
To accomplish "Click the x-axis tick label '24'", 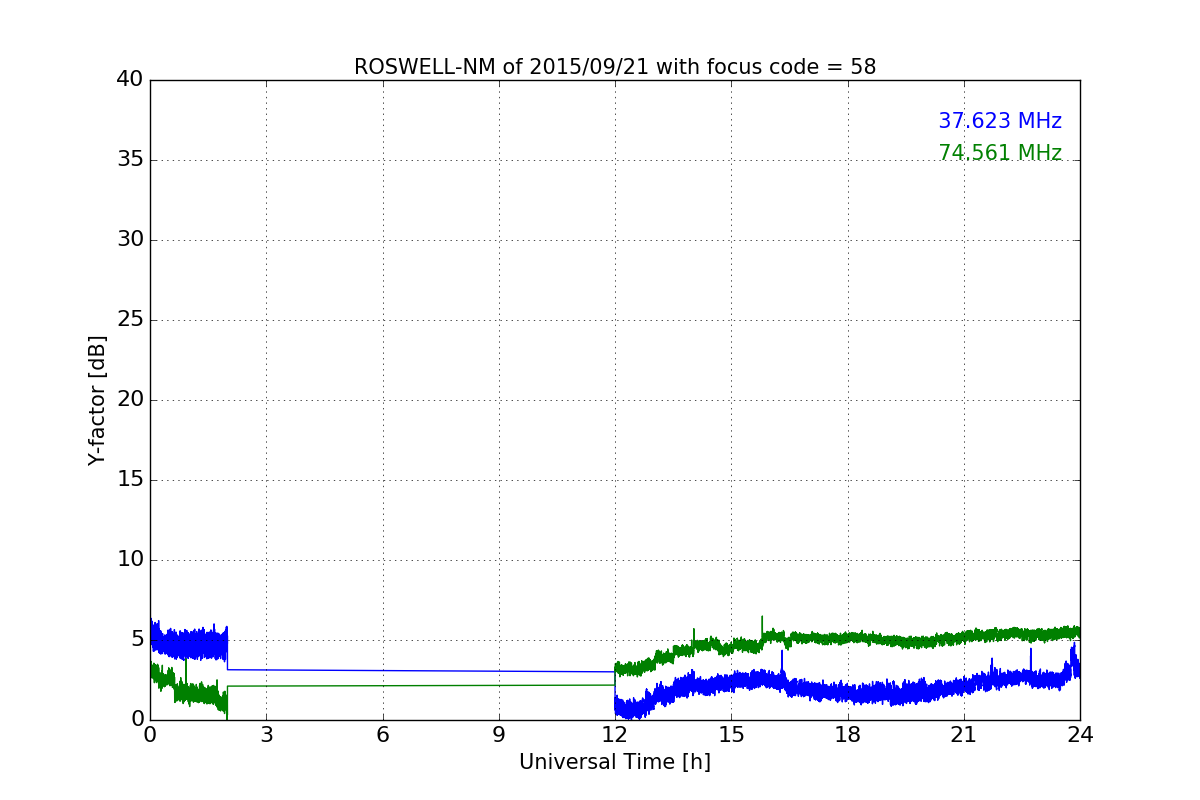I will pos(1080,735).
